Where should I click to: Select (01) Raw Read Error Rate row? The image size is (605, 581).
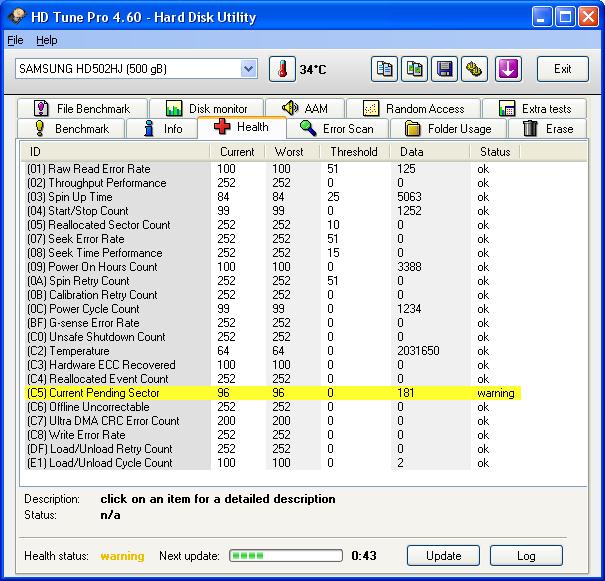click(272, 169)
